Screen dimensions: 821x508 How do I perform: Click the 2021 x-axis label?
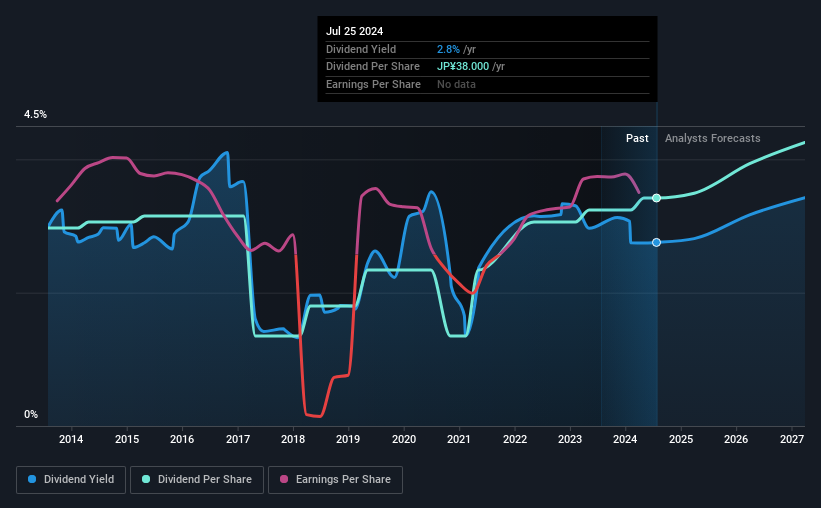point(459,439)
